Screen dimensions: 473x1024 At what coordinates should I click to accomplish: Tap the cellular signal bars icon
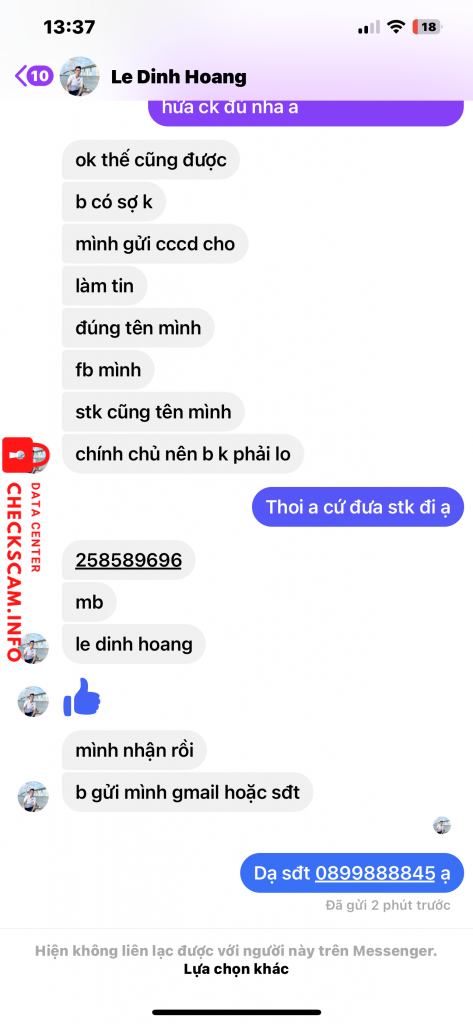click(368, 27)
